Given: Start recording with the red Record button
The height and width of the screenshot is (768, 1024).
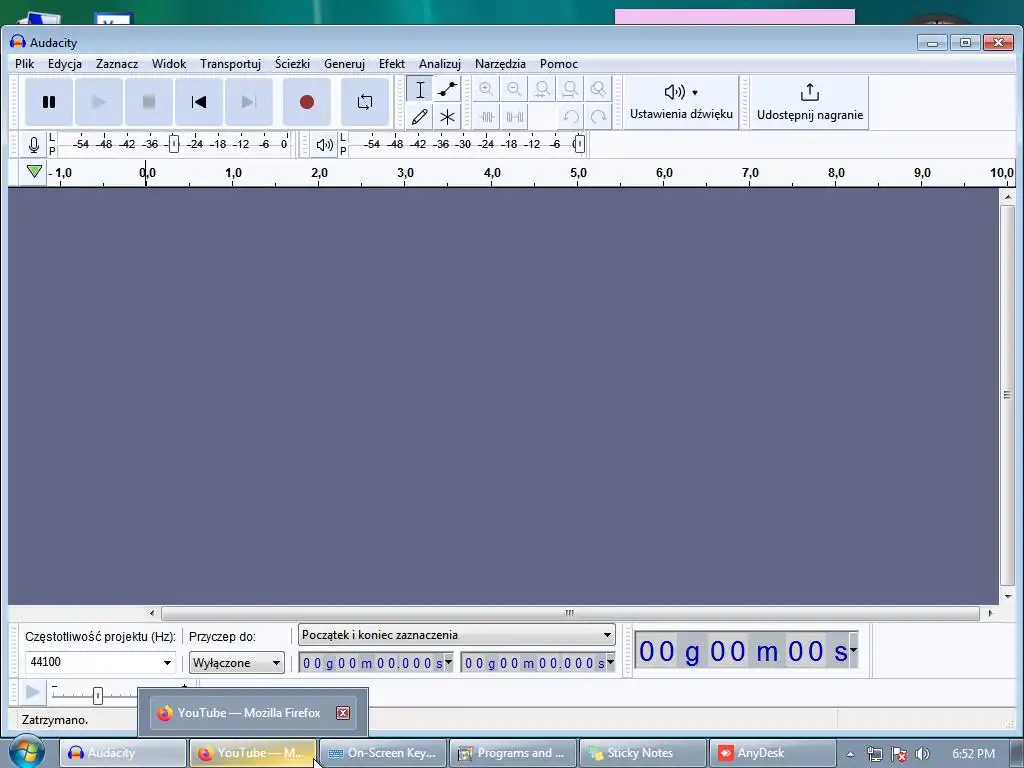Looking at the screenshot, I should coord(307,102).
